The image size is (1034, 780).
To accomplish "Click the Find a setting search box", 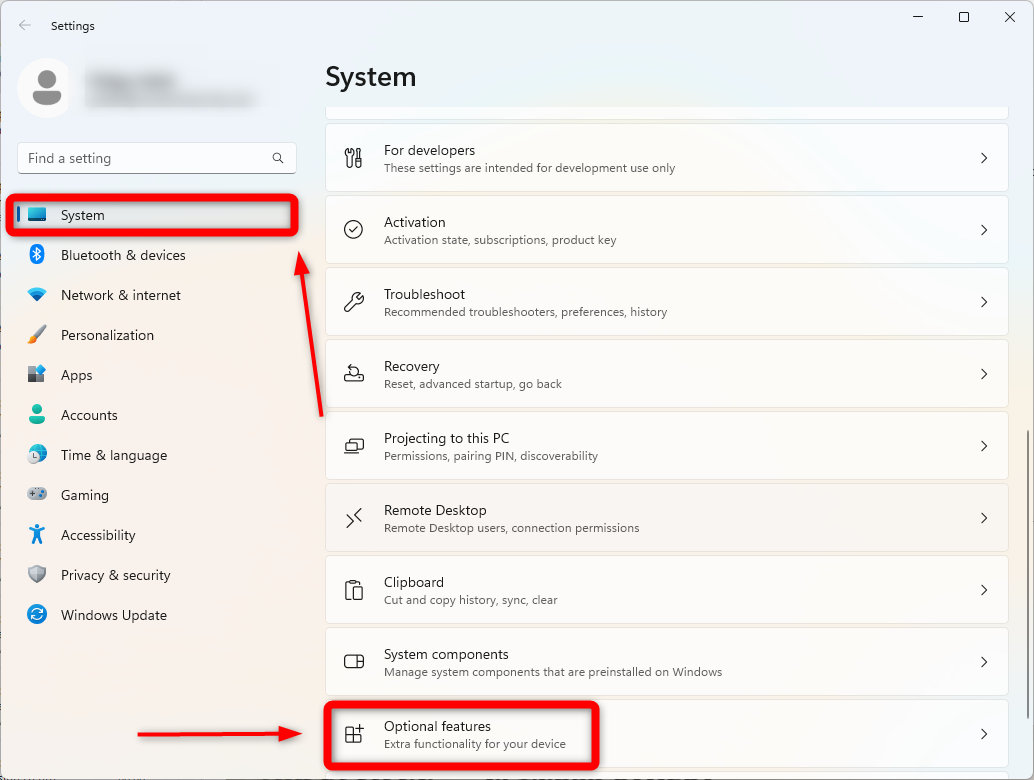I will [157, 158].
